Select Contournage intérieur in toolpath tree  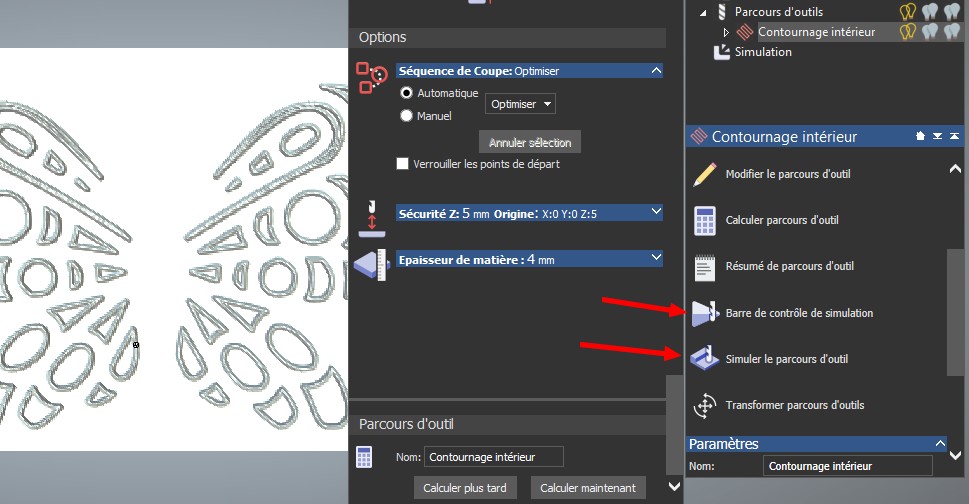click(x=816, y=32)
